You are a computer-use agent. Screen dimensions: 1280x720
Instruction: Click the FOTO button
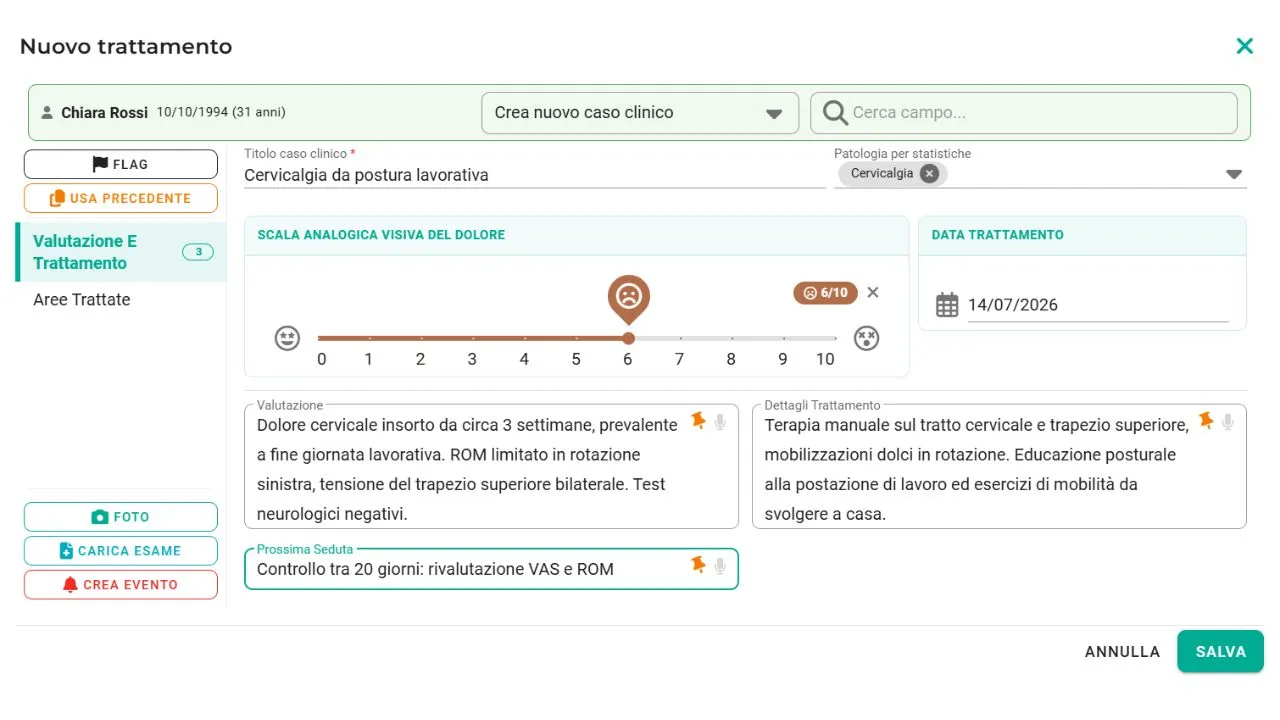121,517
